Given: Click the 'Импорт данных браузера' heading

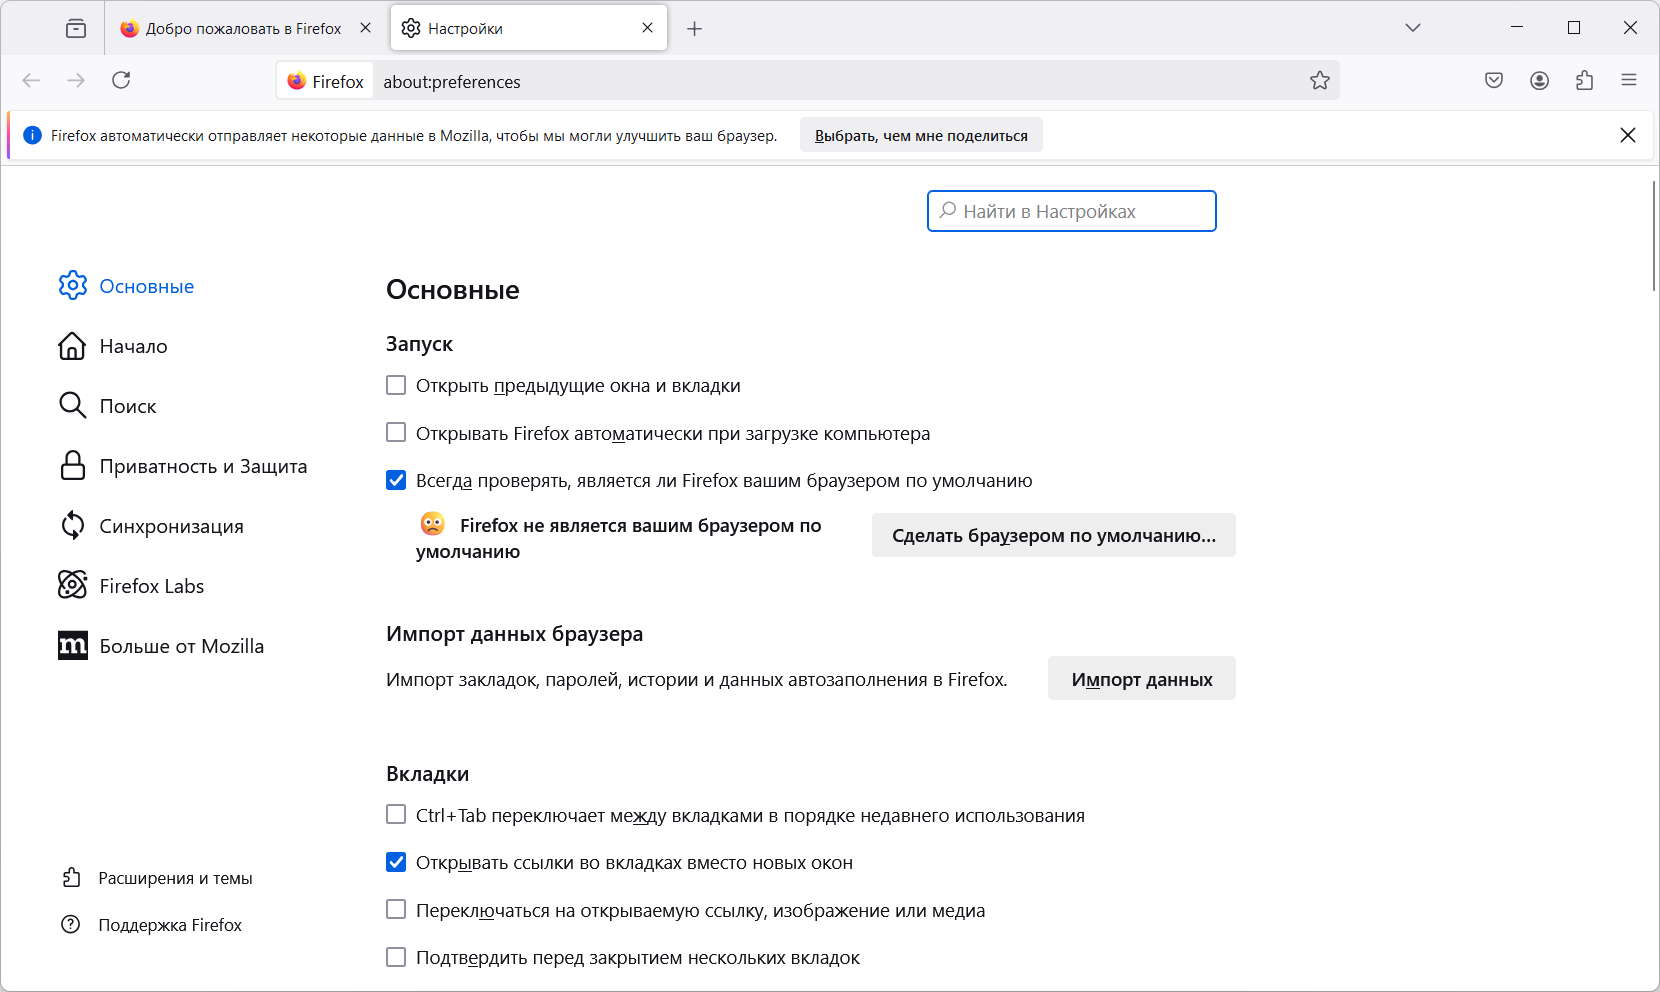Looking at the screenshot, I should (x=514, y=634).
